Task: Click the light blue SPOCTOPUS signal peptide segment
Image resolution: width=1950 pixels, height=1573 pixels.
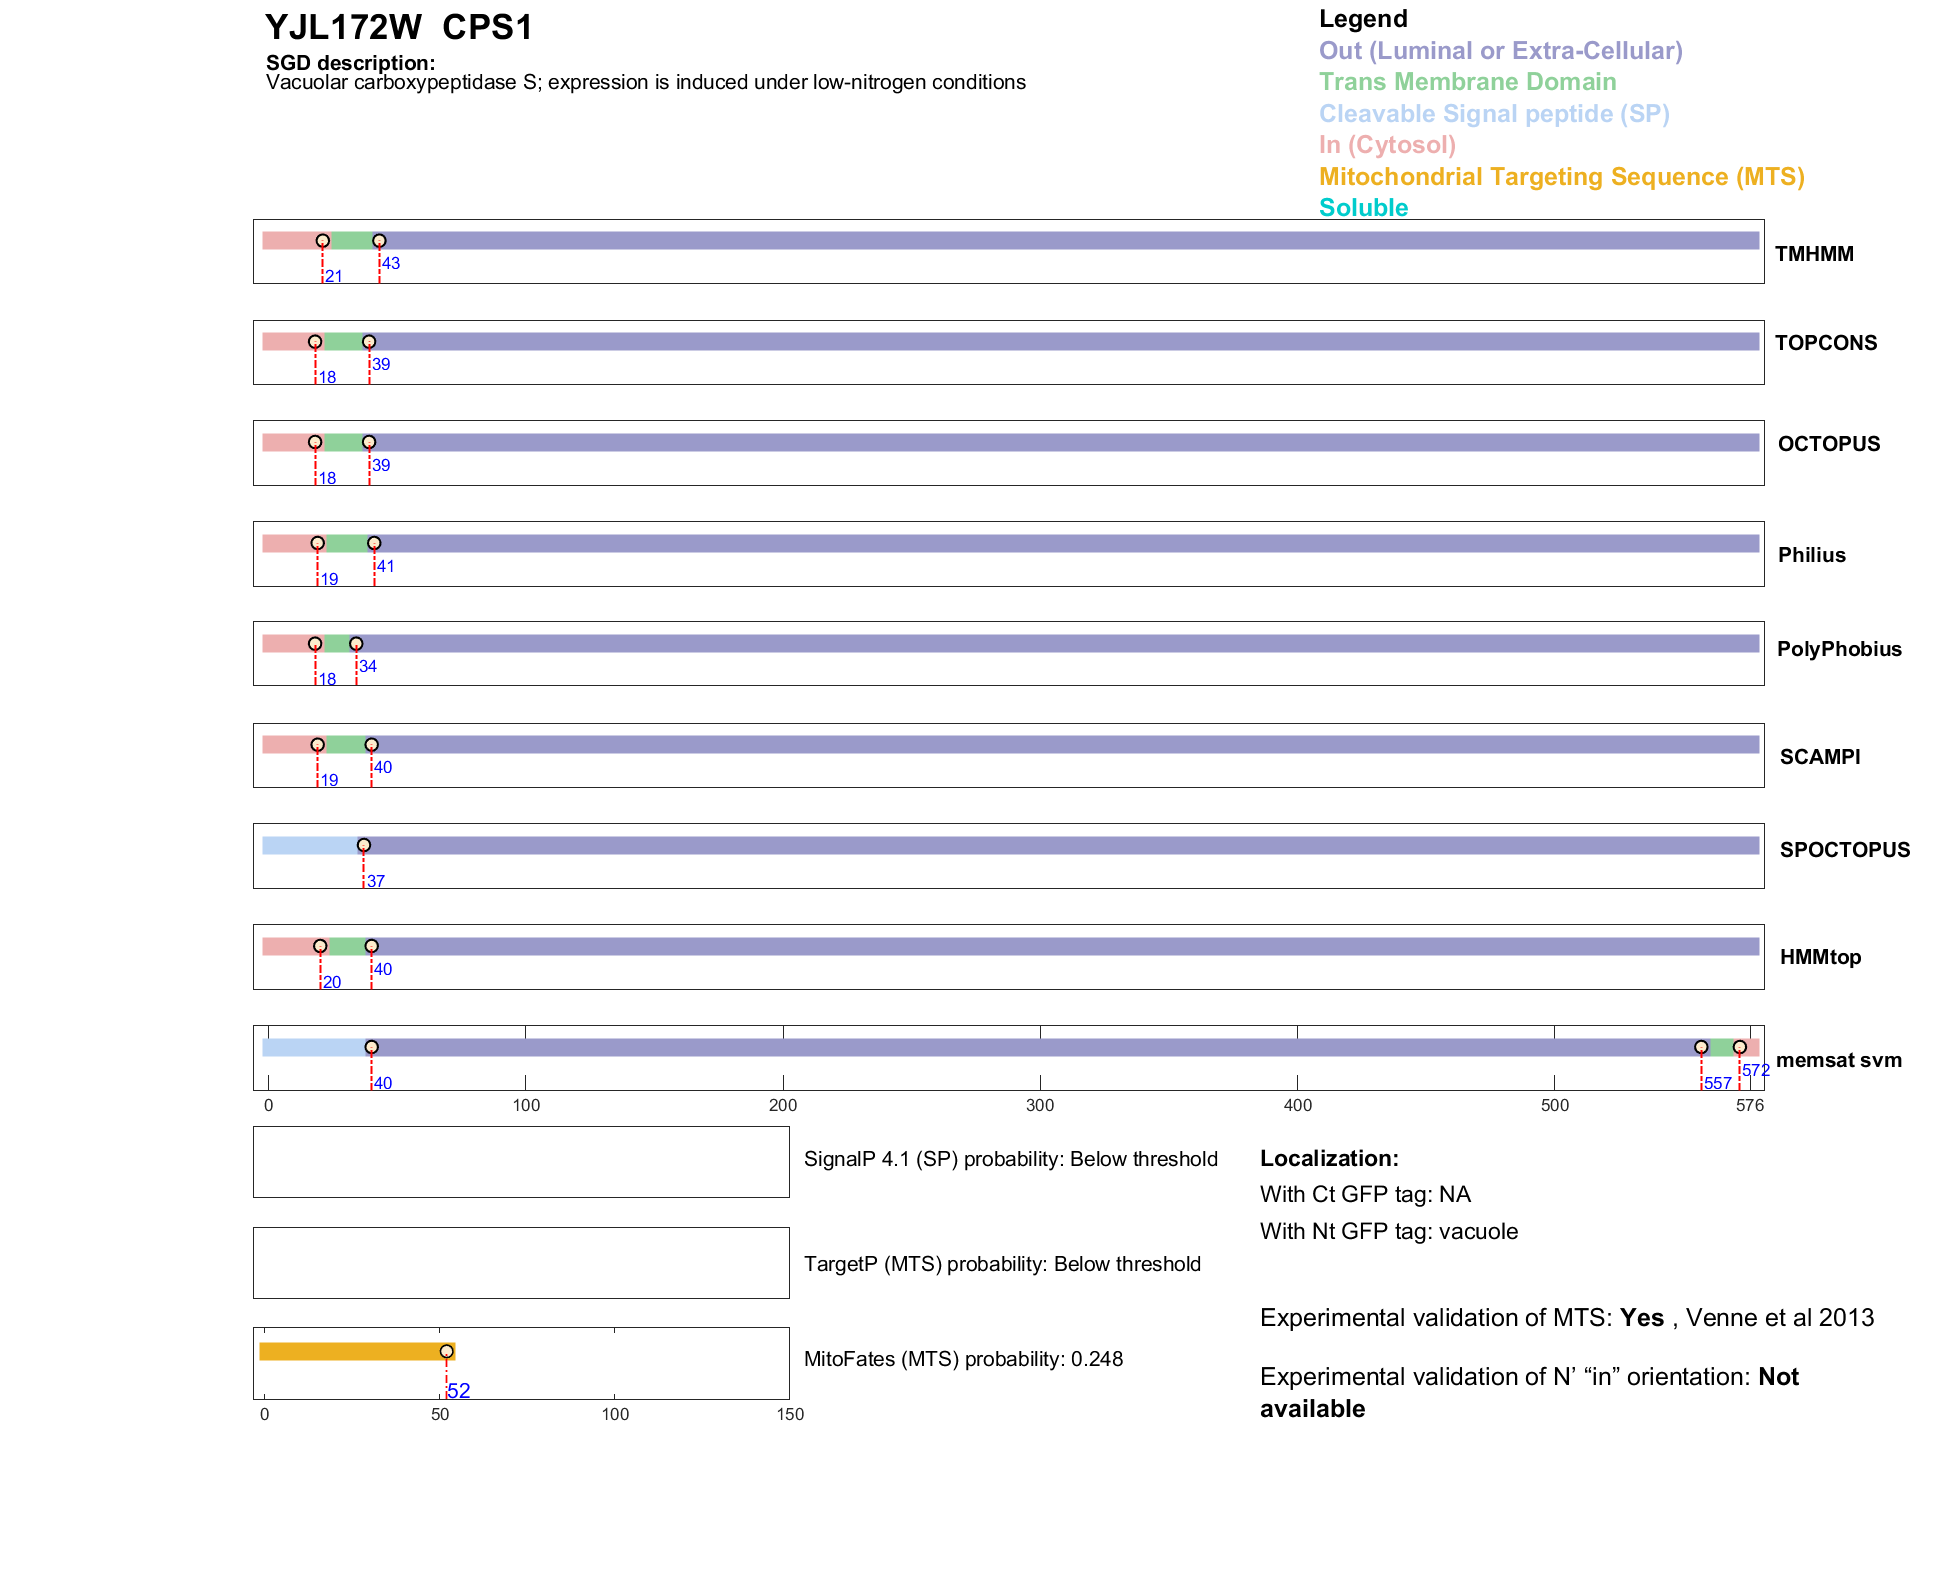Action: click(308, 846)
